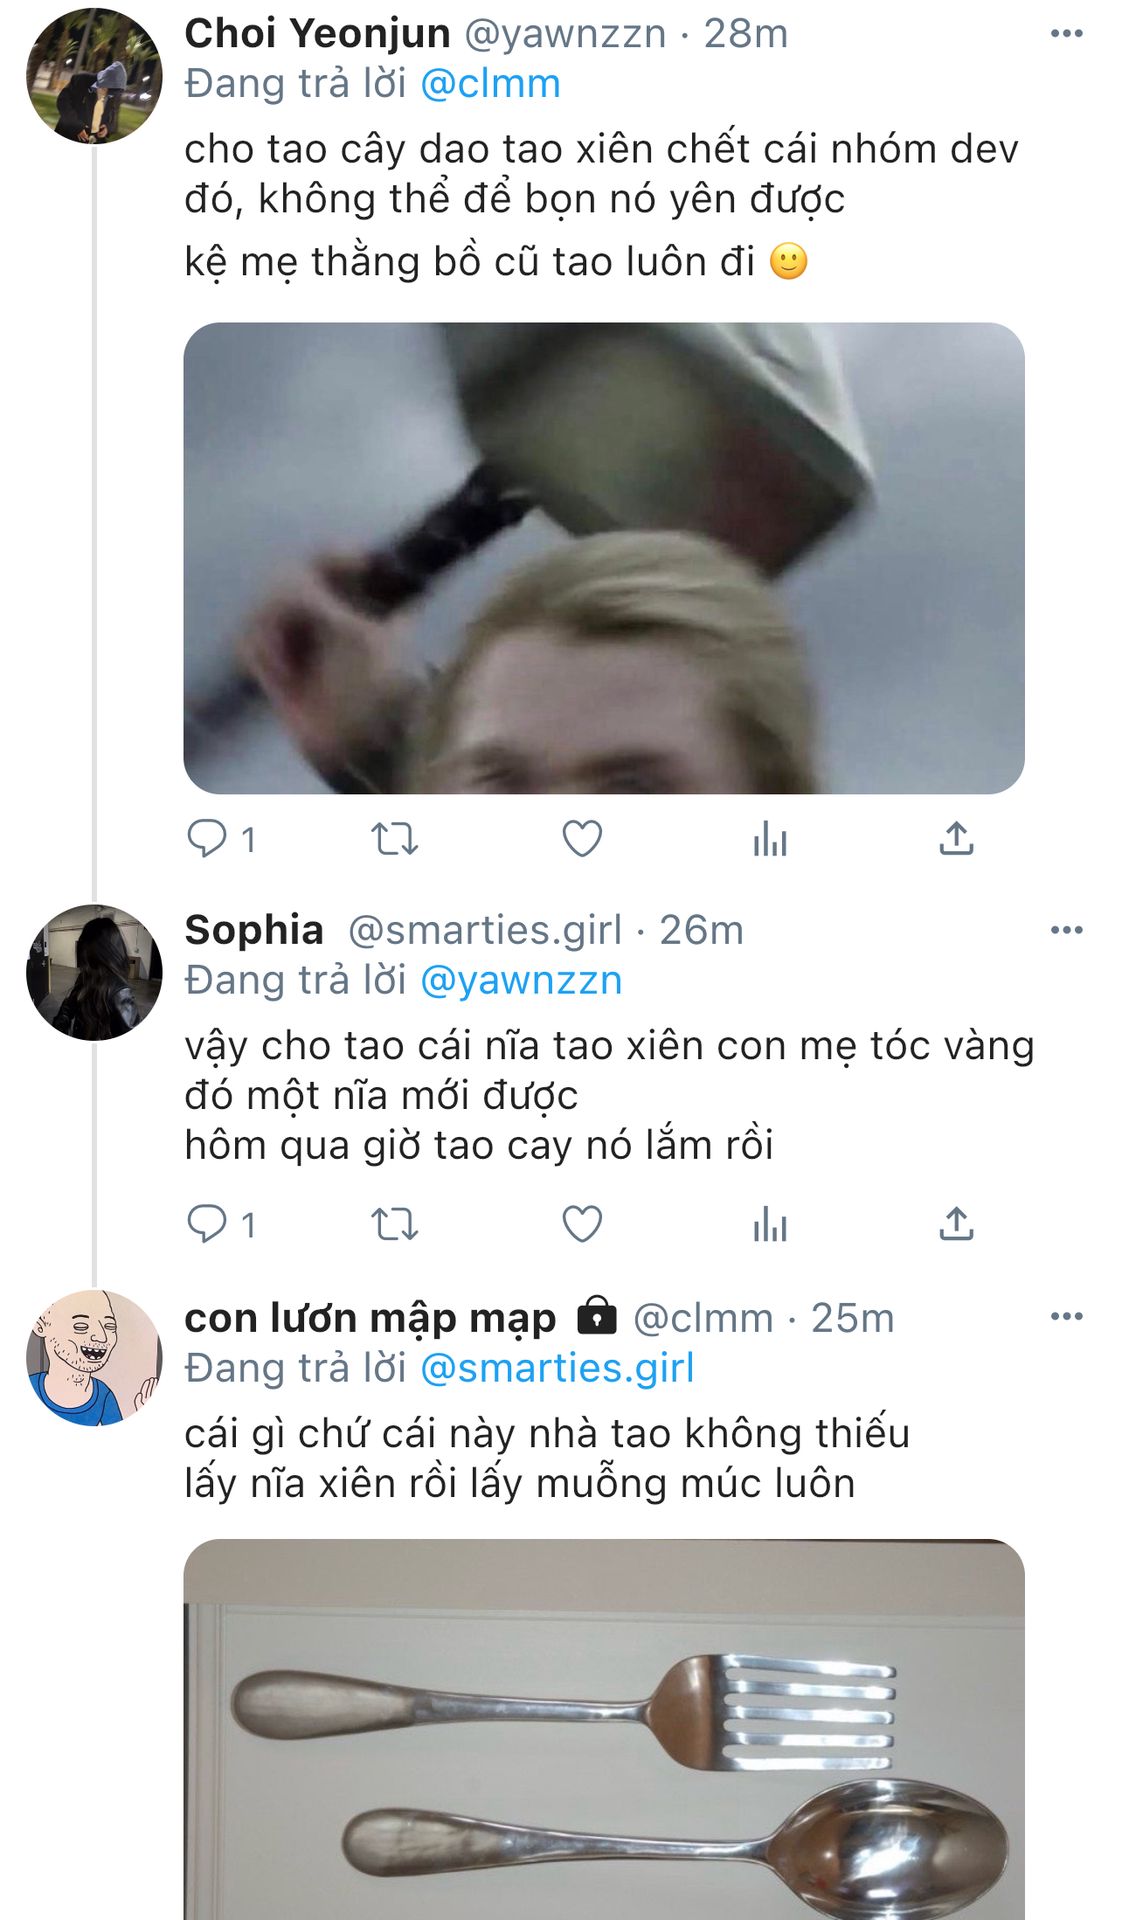1122x1920 pixels.
Task: Open the @clmm mention in Choi Yeonjun's reply
Action: pos(490,84)
